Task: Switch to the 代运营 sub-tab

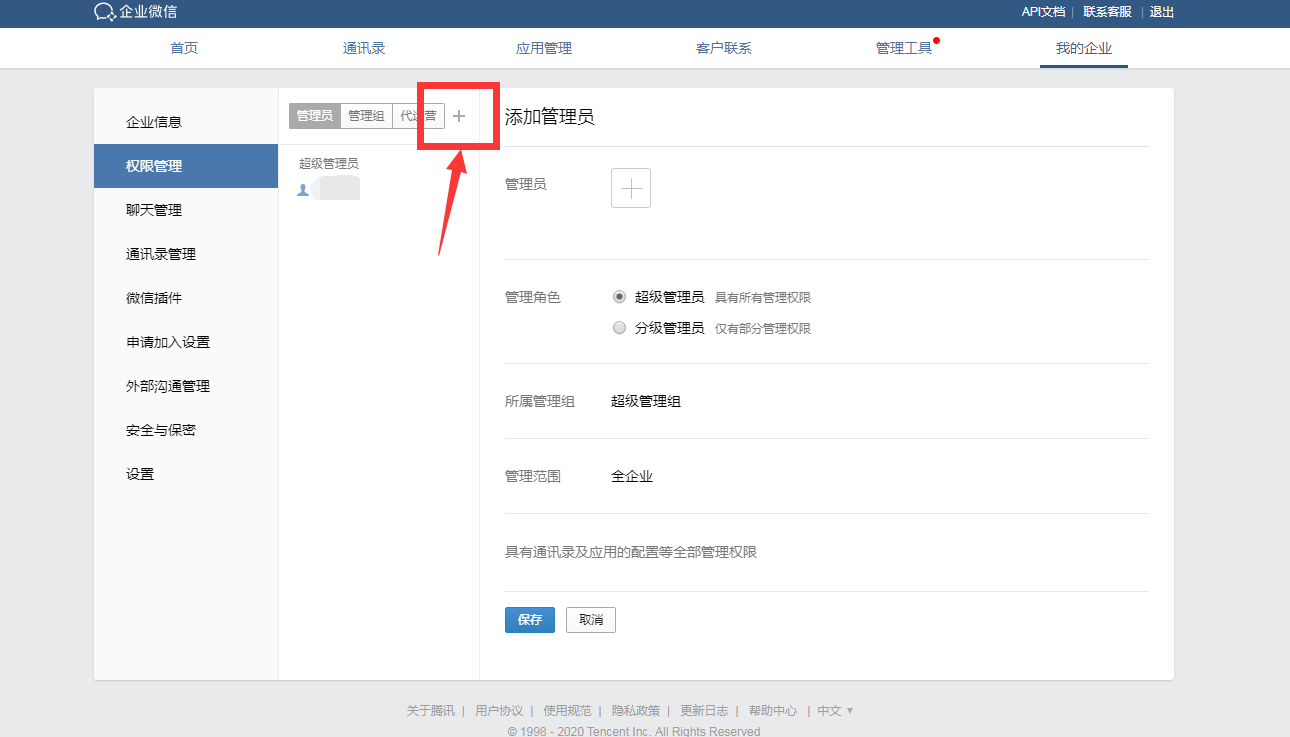Action: coord(418,116)
